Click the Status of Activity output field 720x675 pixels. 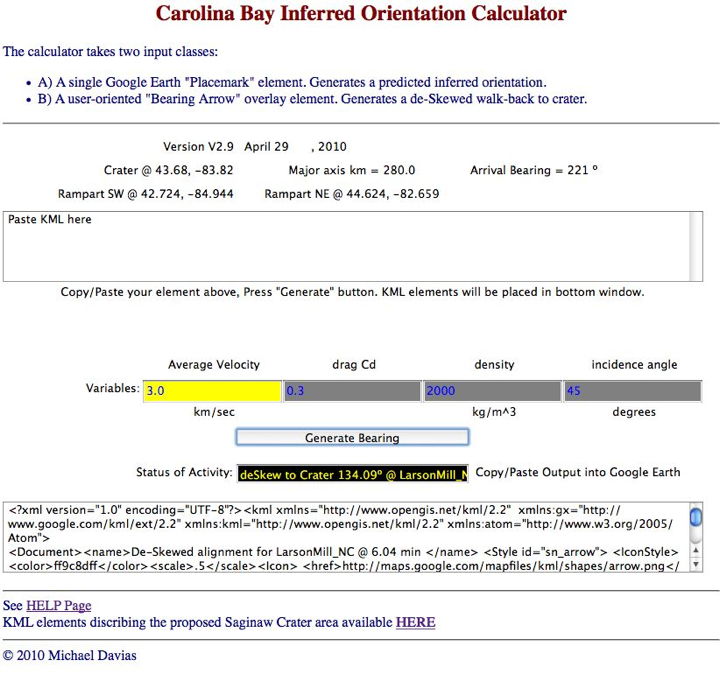click(352, 472)
